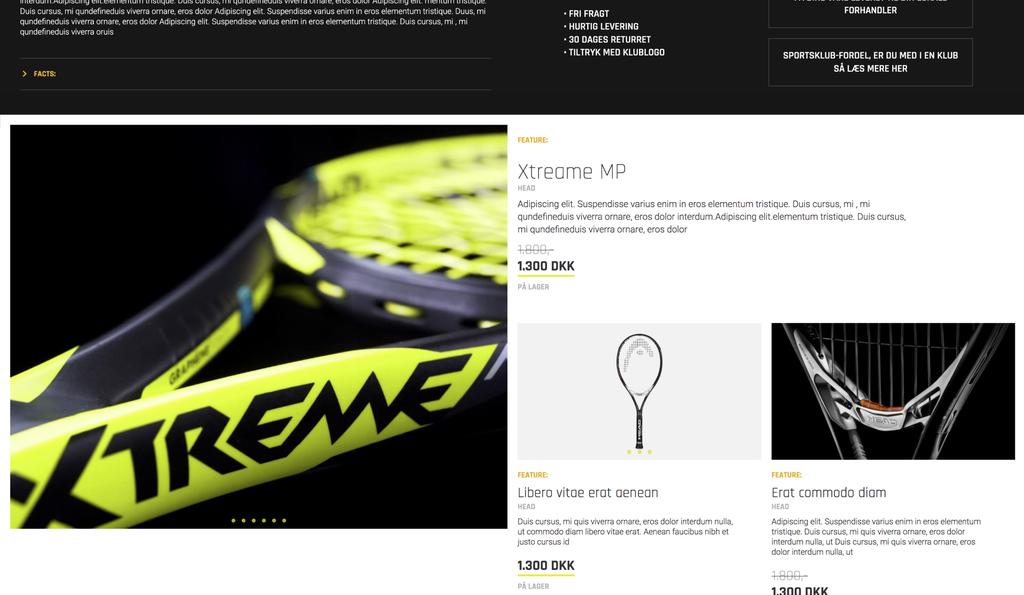Select middle dot under white racket image
Screen dimensions: 1024x595
639,451
